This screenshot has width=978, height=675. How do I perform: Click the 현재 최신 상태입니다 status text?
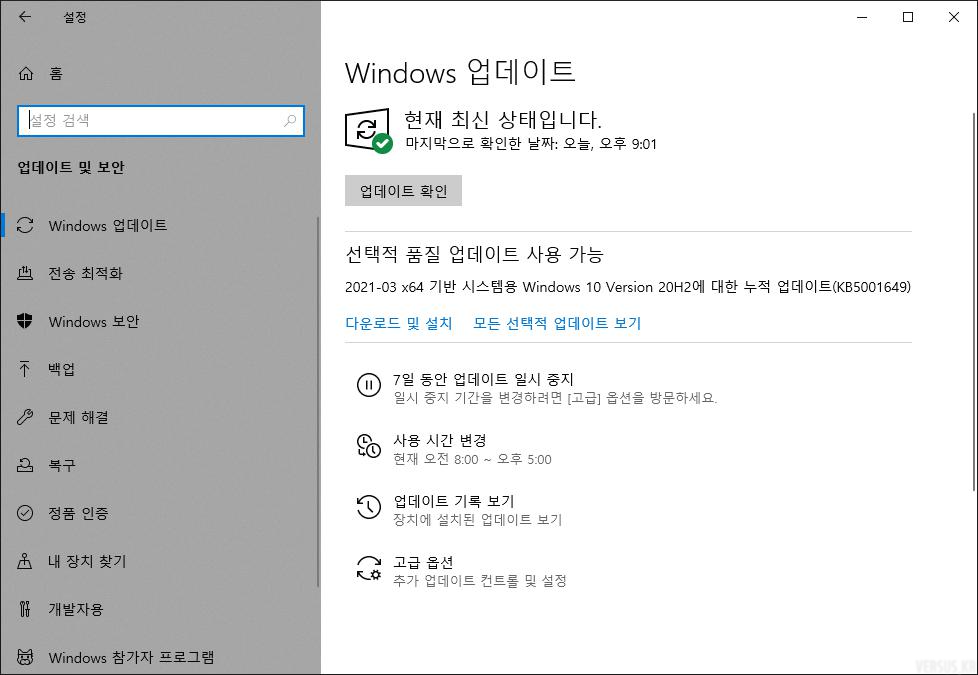click(x=503, y=119)
